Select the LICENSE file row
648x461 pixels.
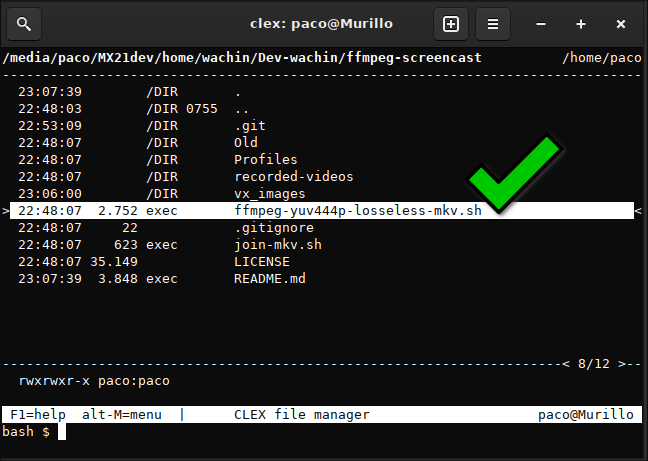322,261
